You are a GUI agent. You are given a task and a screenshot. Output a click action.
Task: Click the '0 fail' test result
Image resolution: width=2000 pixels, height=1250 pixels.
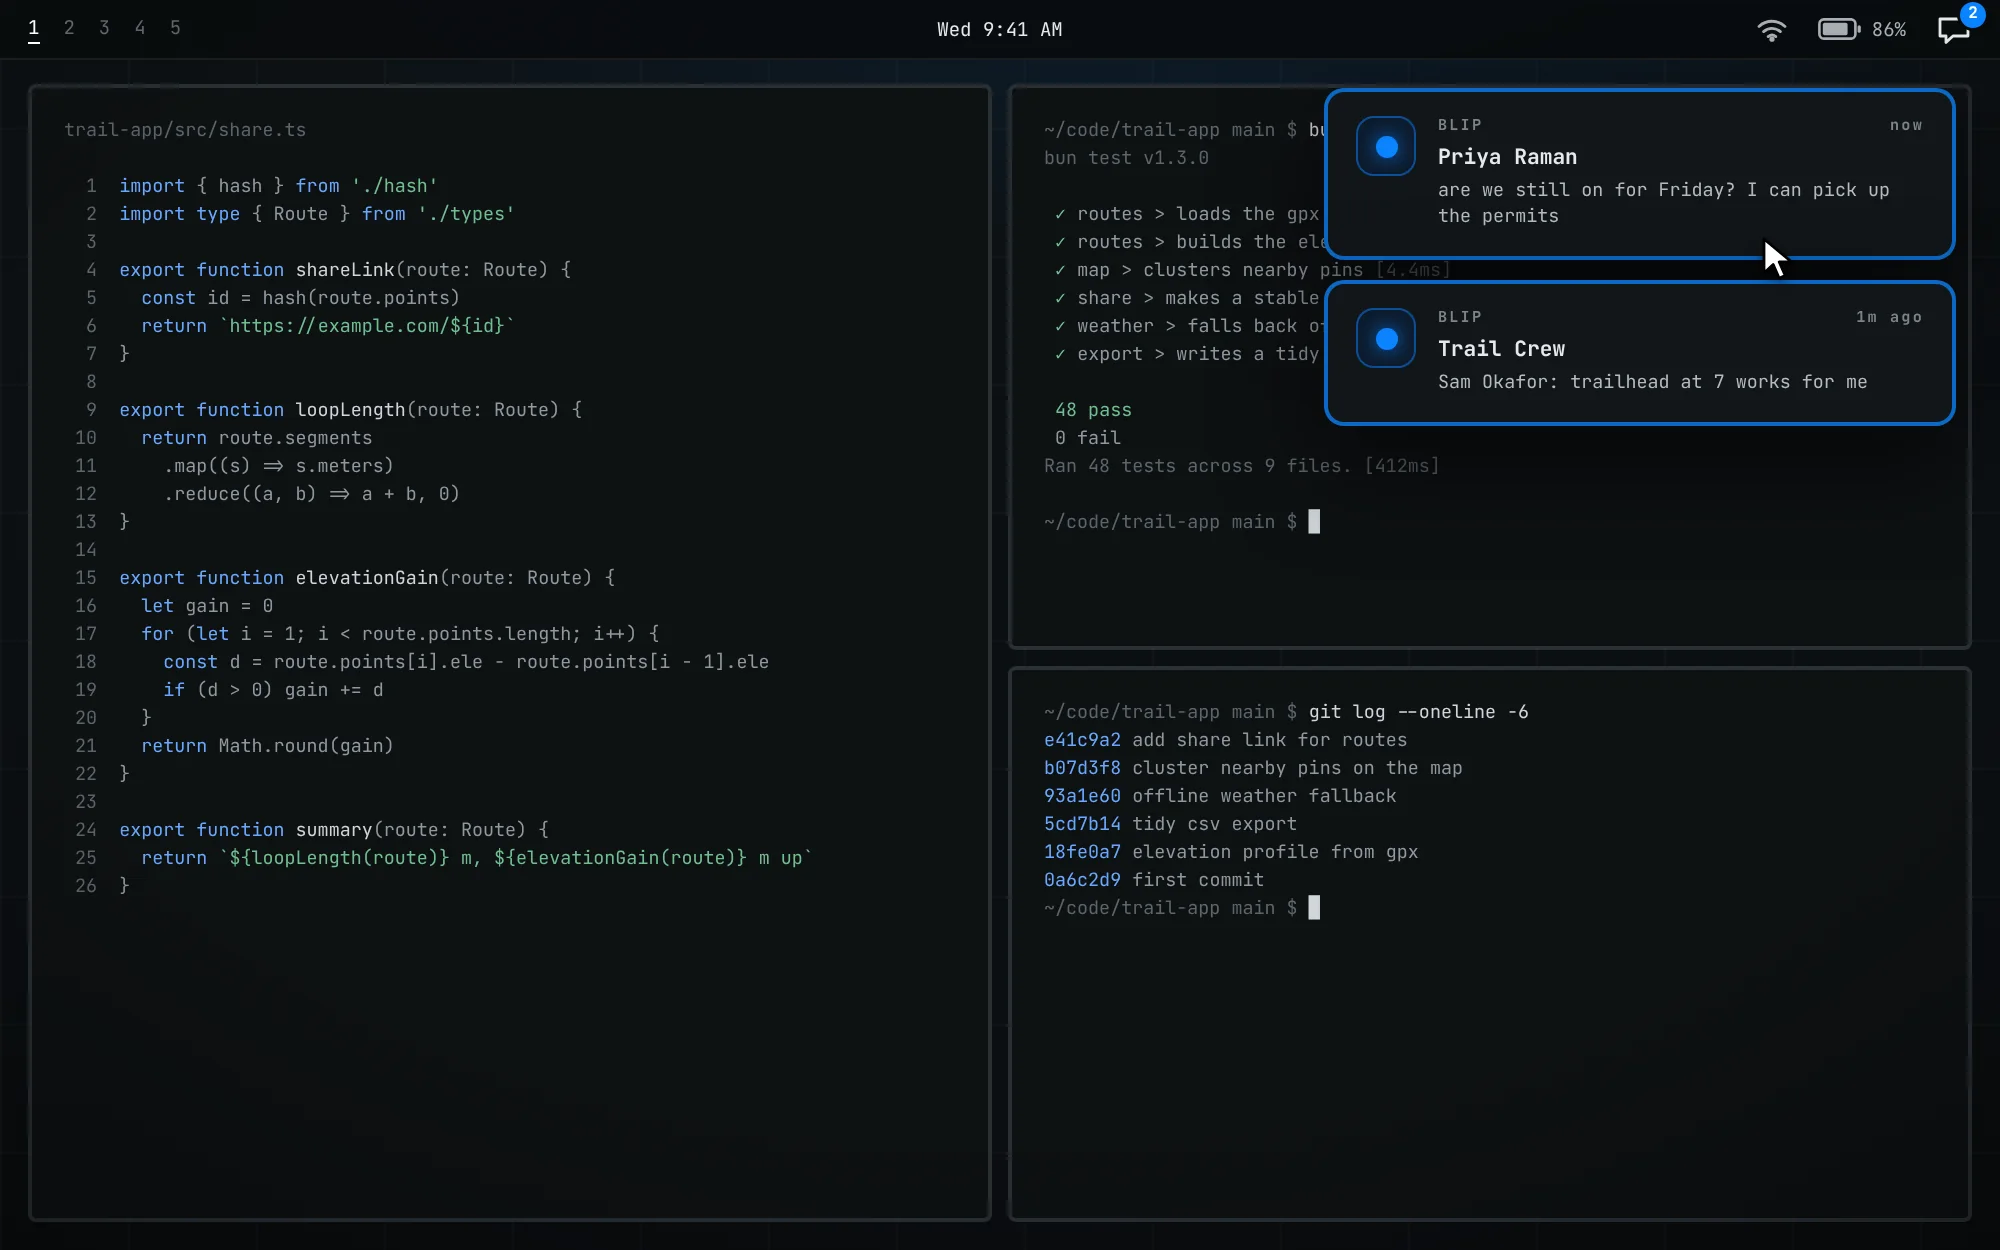1087,438
